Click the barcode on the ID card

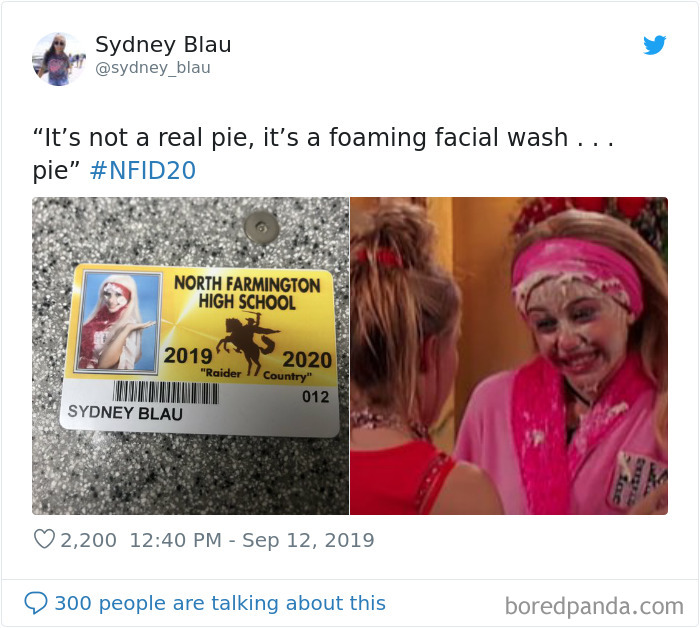166,392
